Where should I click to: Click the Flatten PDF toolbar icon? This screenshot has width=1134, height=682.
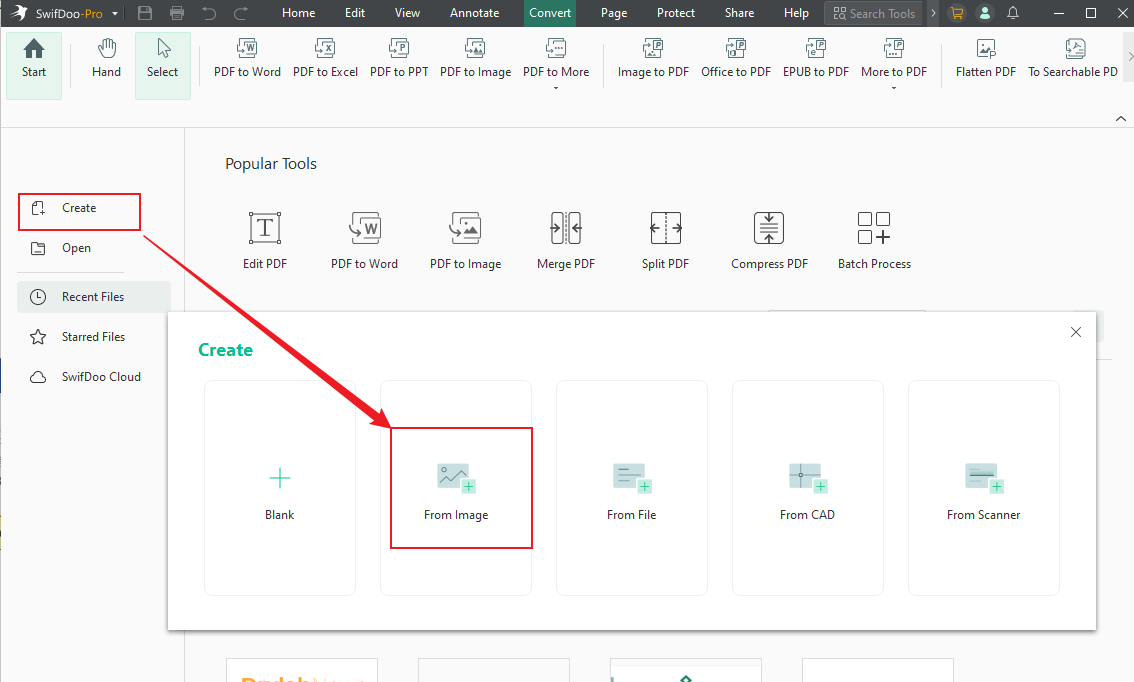pos(984,60)
